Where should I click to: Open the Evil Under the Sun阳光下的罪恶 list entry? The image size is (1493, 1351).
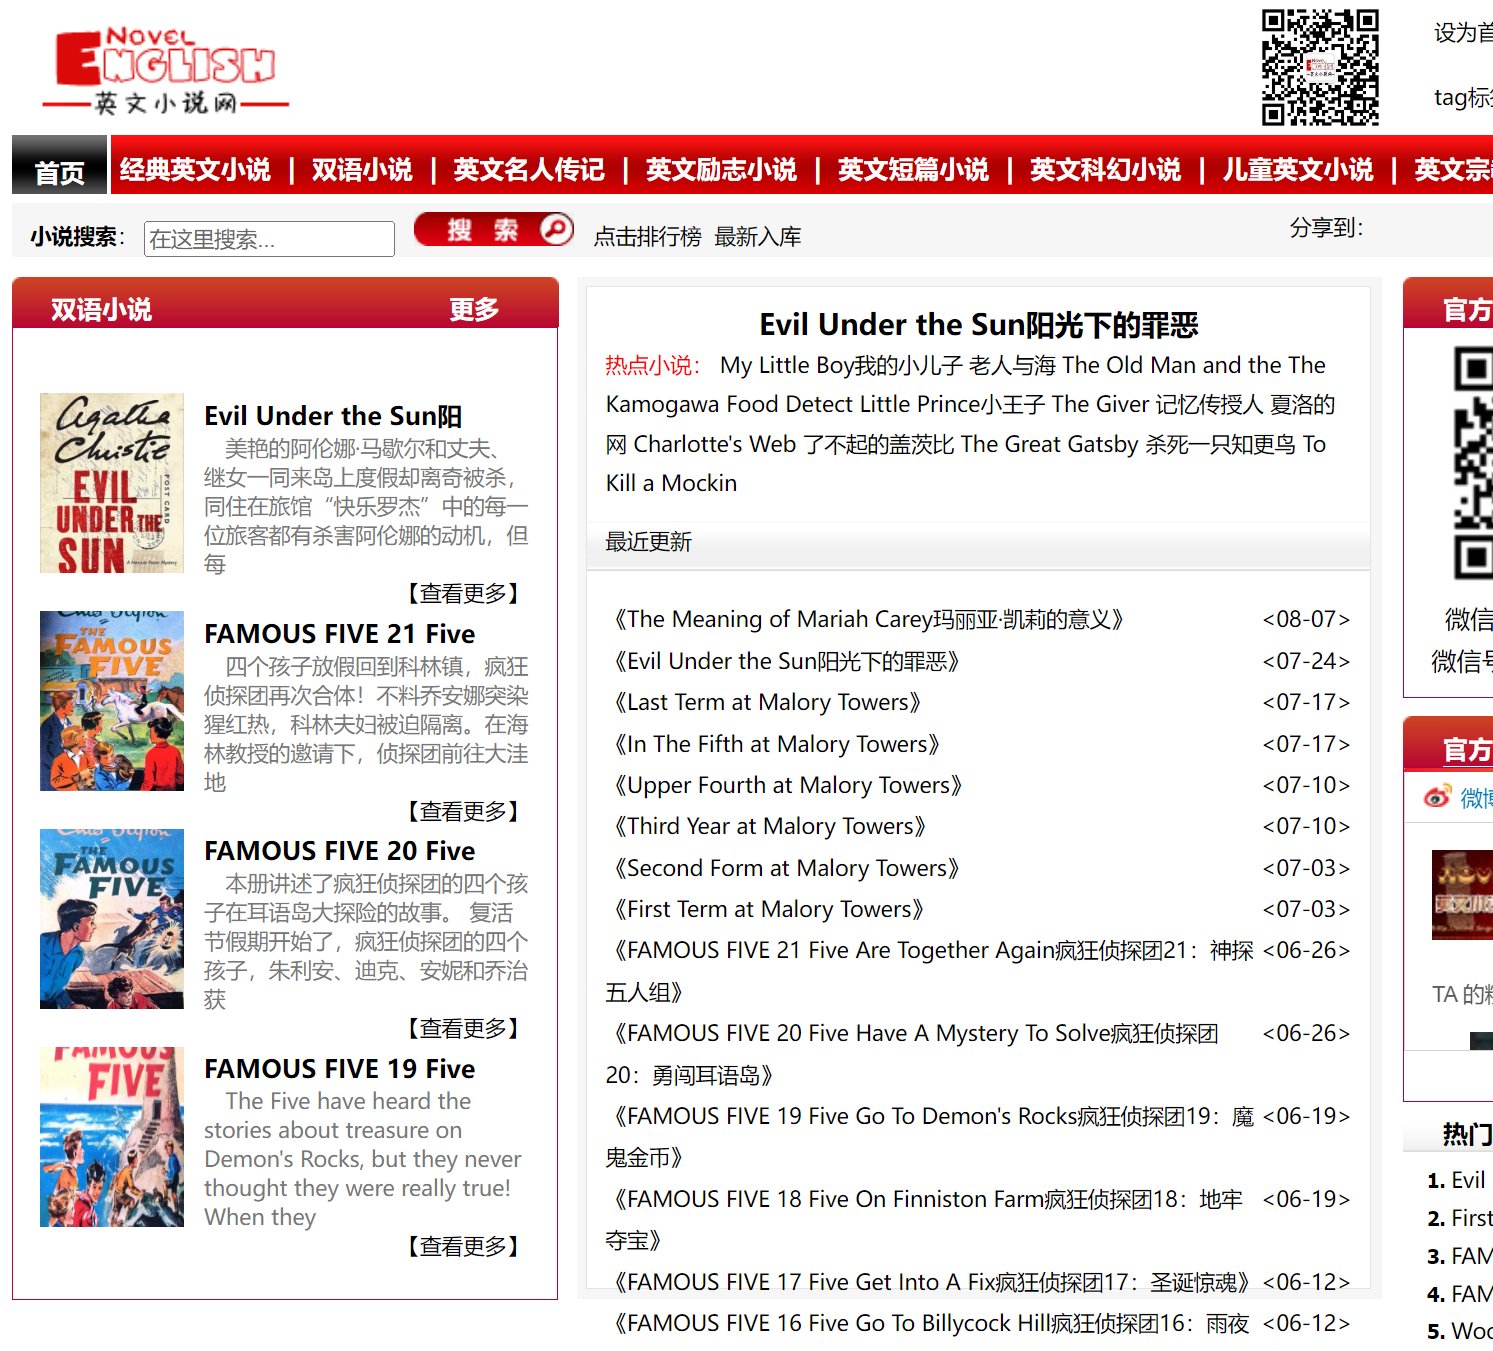pos(788,661)
